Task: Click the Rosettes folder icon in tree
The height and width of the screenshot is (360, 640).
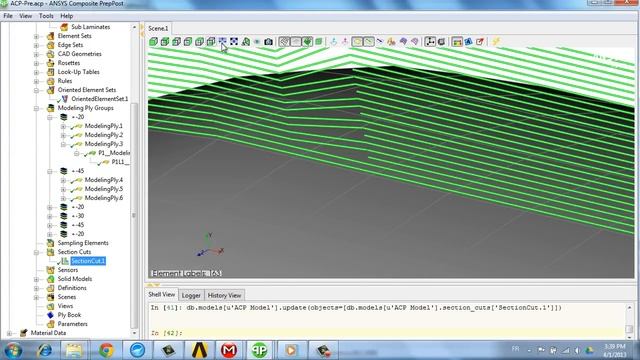Action: pos(51,63)
